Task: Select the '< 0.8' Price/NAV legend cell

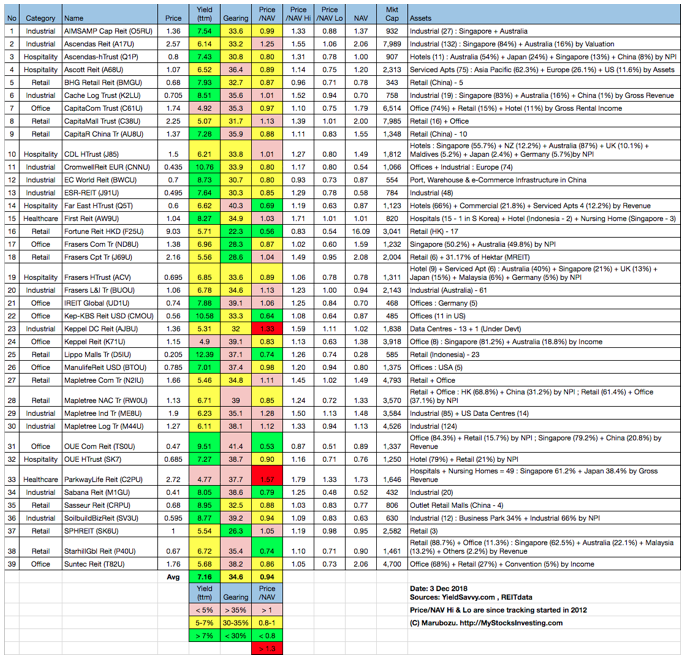Action: [x=267, y=636]
